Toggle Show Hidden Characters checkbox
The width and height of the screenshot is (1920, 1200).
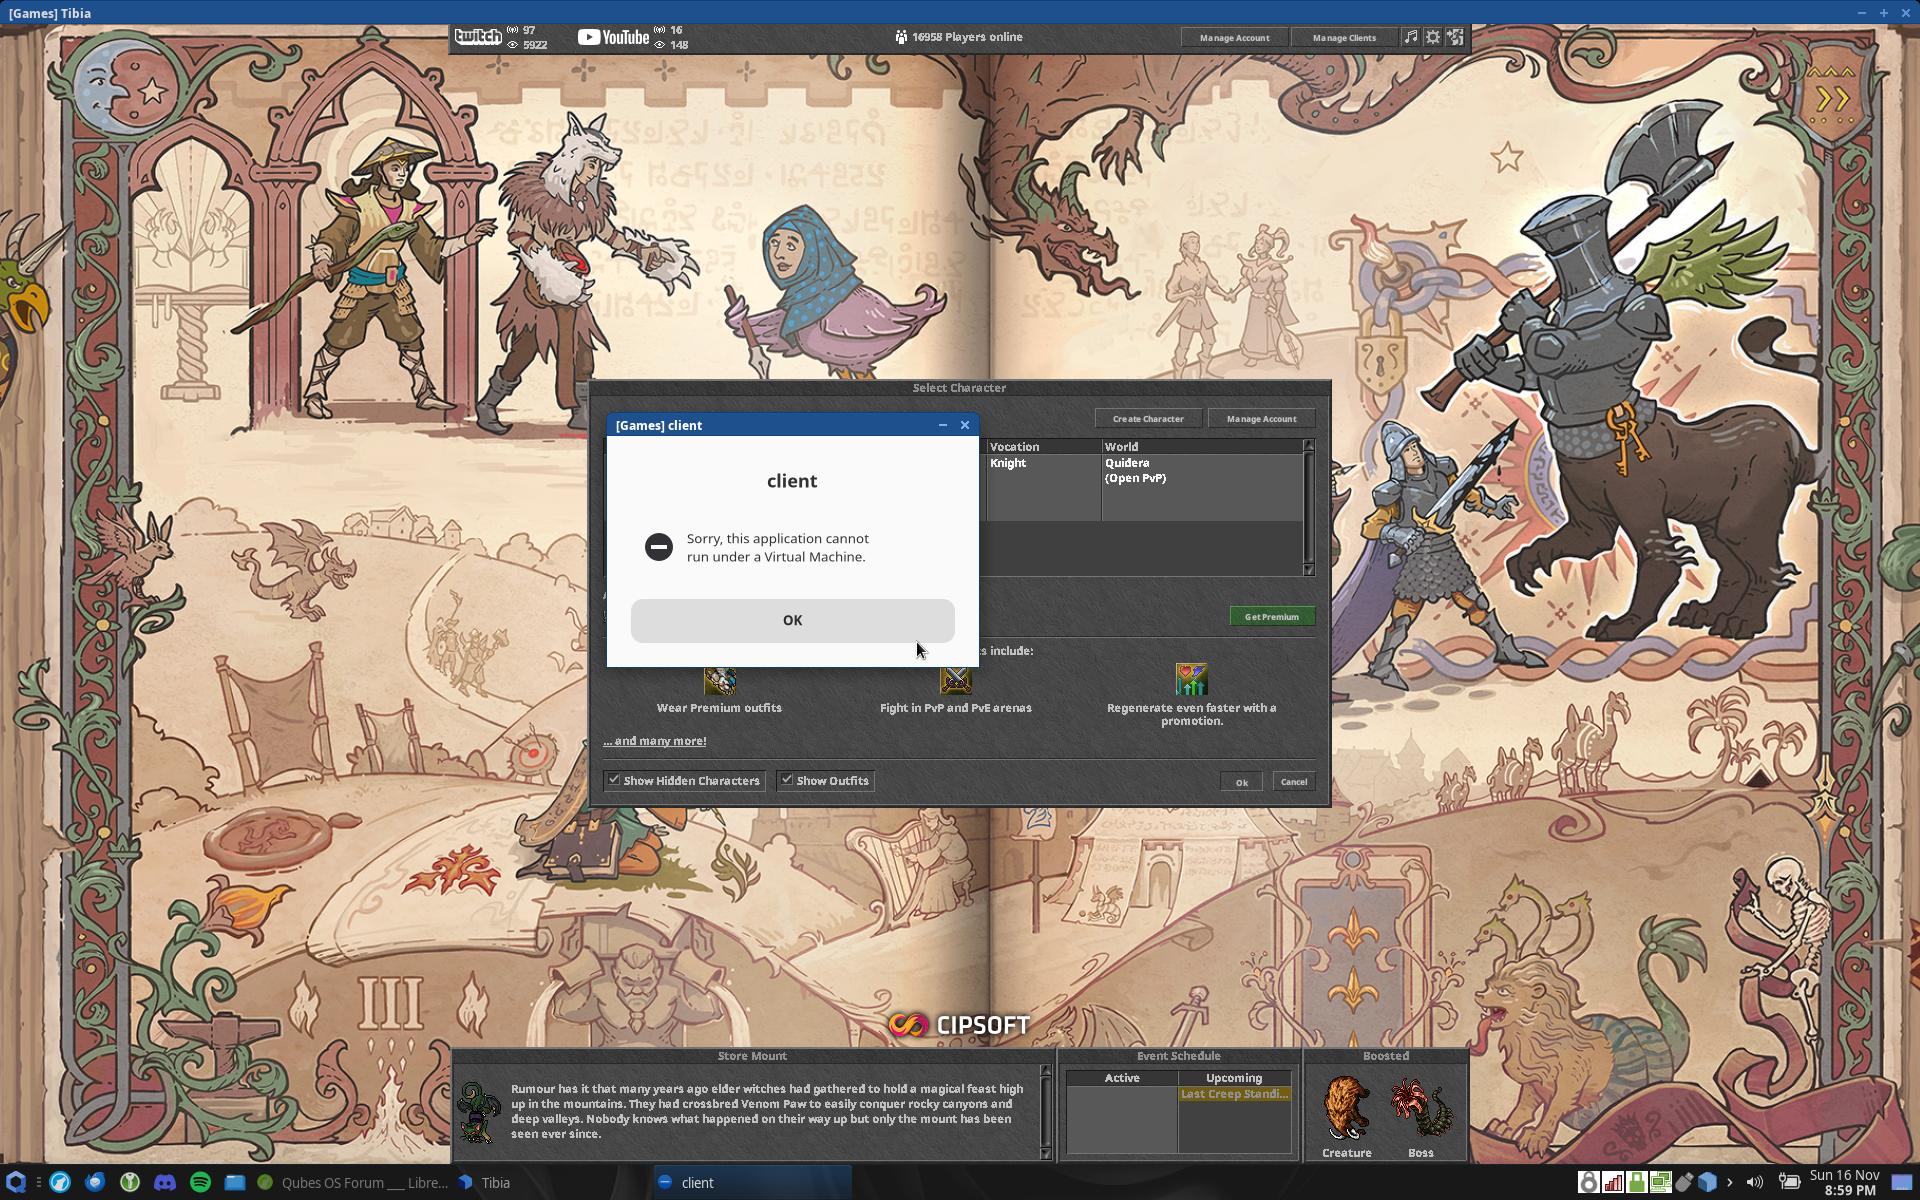point(614,780)
